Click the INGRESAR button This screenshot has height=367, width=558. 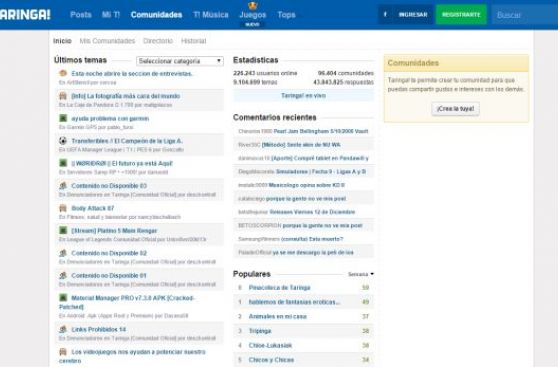[413, 15]
